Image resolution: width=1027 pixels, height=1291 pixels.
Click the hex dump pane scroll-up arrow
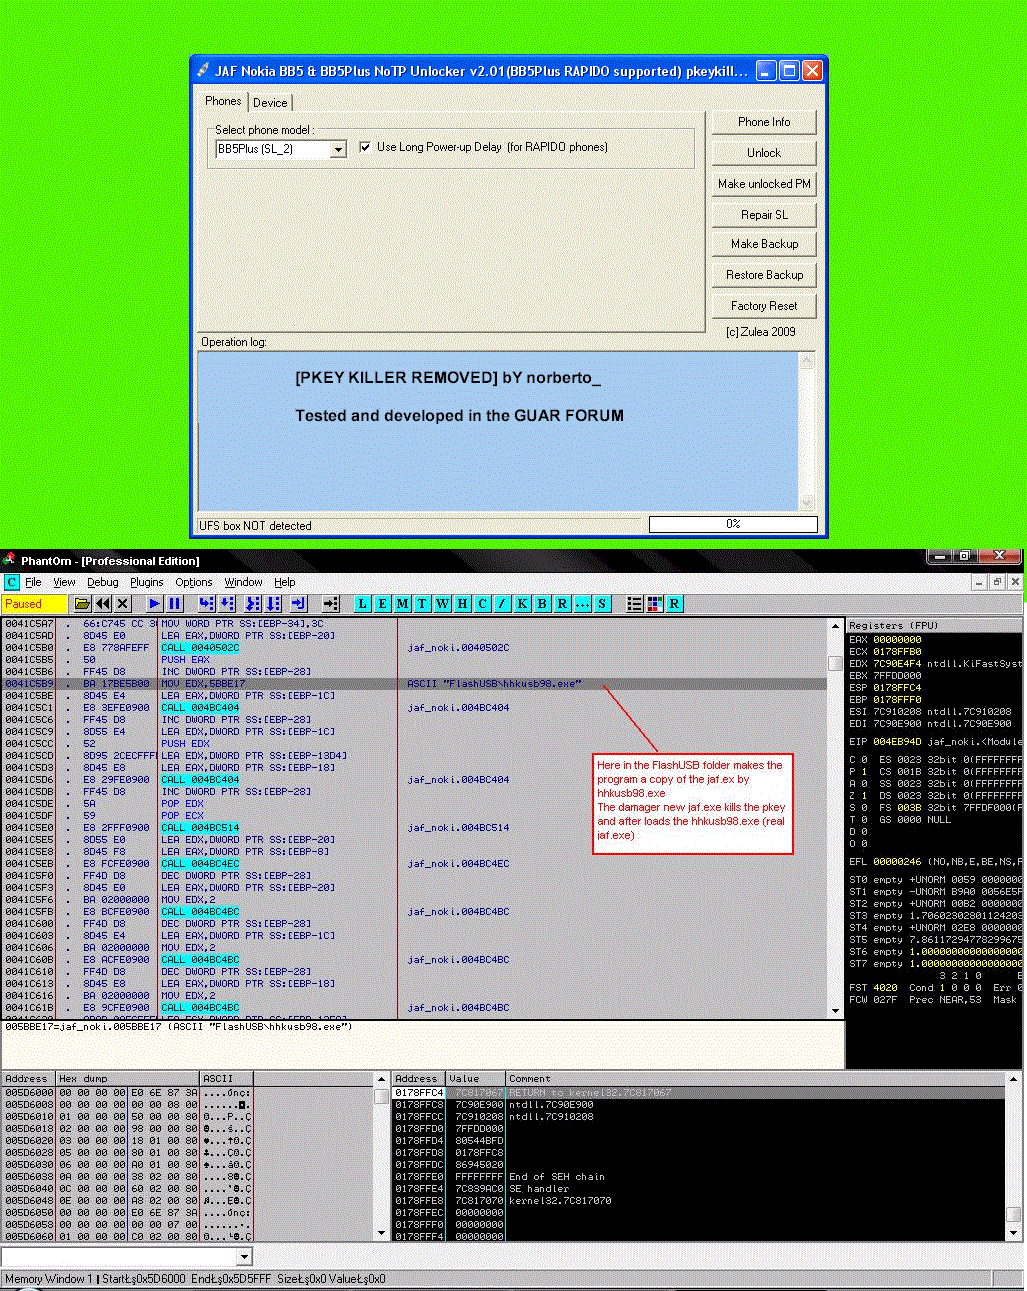point(381,1079)
